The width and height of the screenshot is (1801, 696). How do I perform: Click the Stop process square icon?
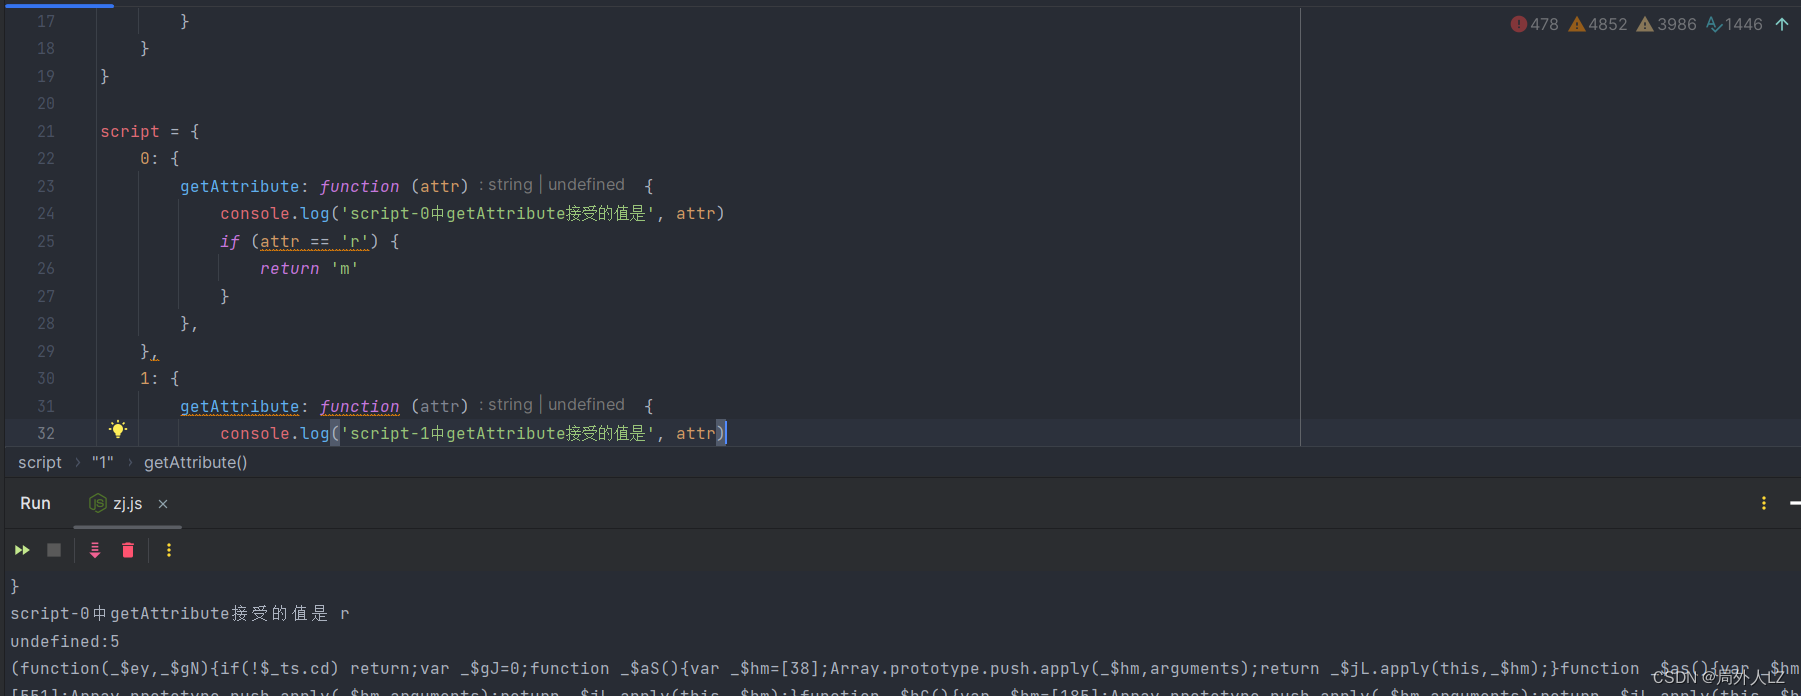pos(54,550)
